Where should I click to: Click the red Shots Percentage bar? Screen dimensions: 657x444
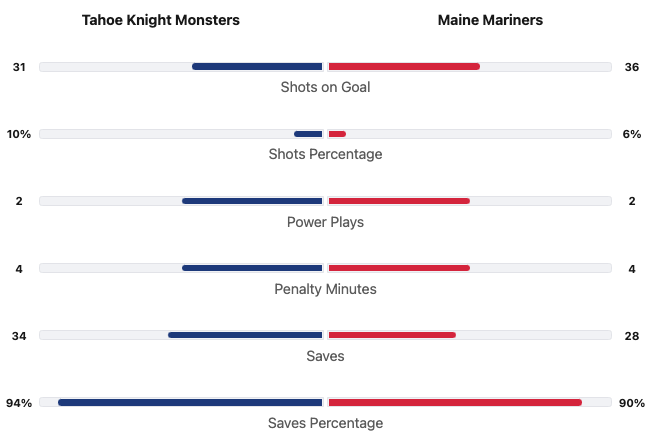(x=337, y=134)
